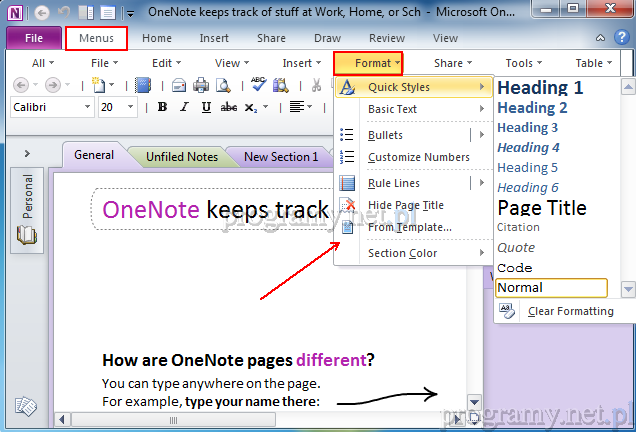The width and height of the screenshot is (636, 432).
Task: Expand the Section Color submenu
Action: pos(402,253)
